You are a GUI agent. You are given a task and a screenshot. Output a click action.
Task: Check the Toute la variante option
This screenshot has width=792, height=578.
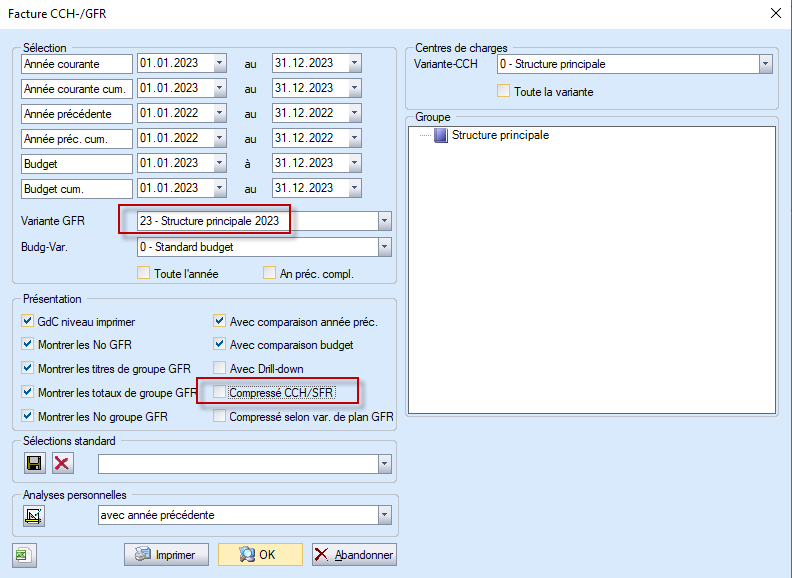[x=505, y=92]
